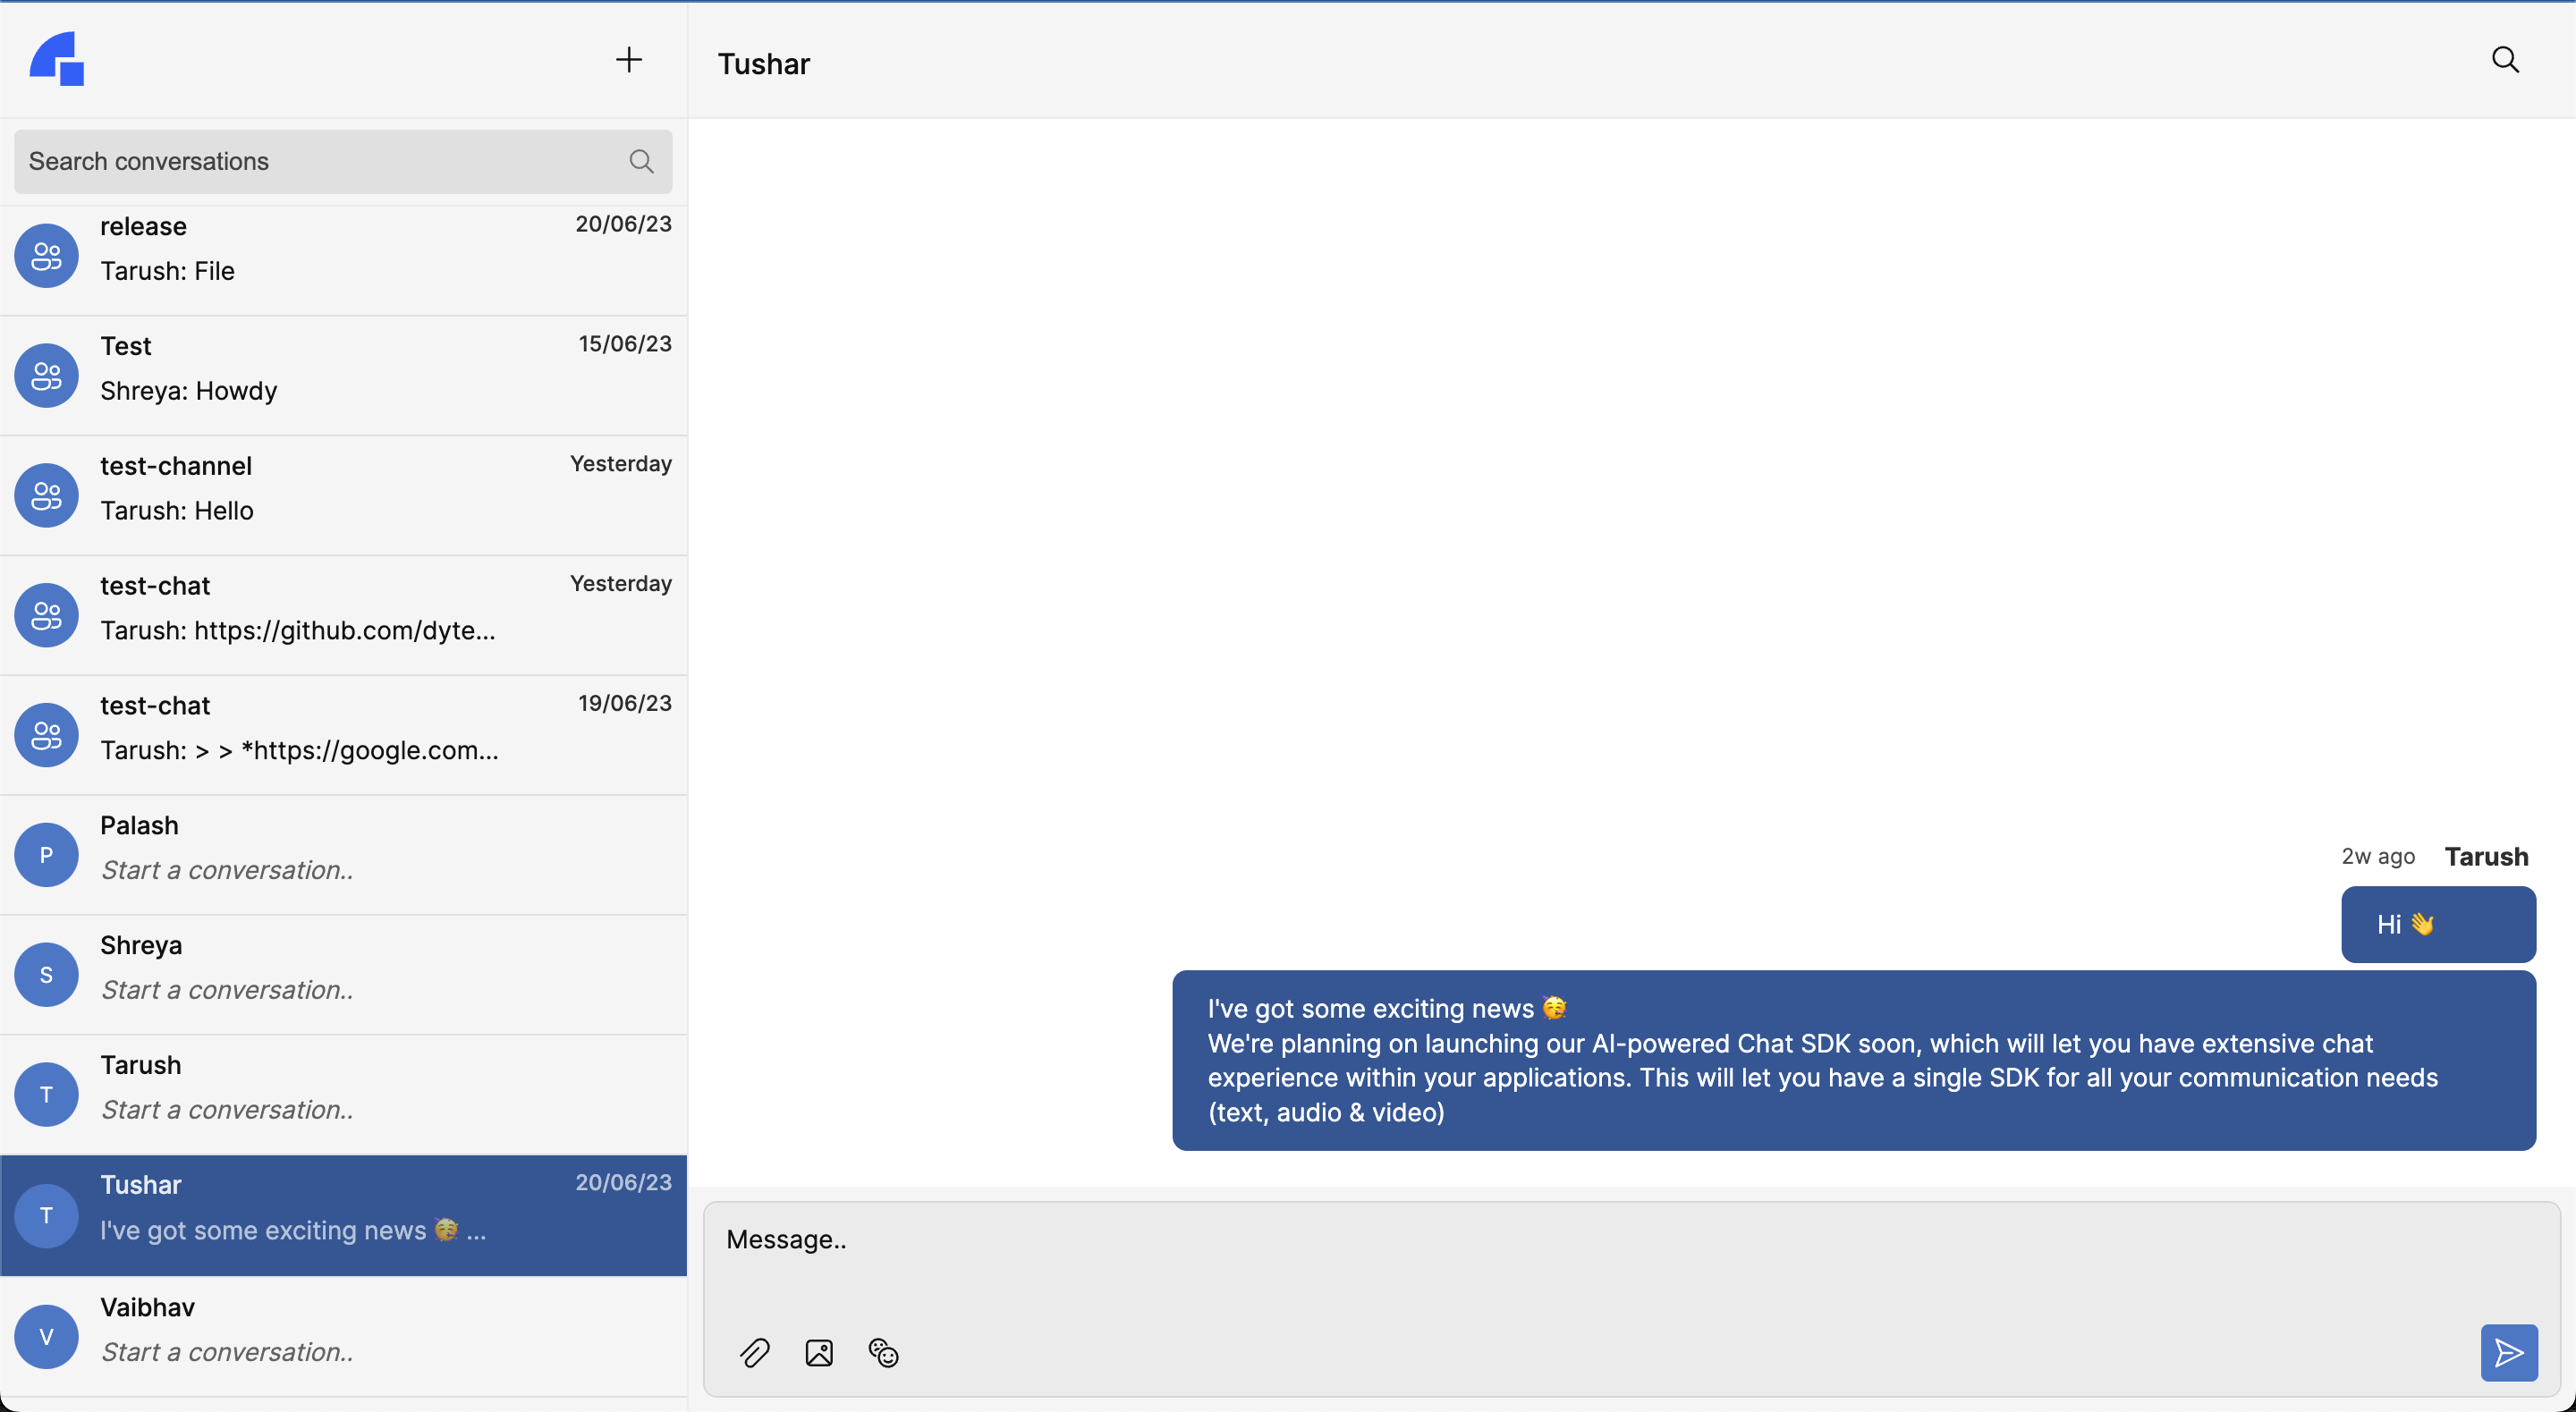
Task: Open the sticker picker icon
Action: (x=883, y=1352)
